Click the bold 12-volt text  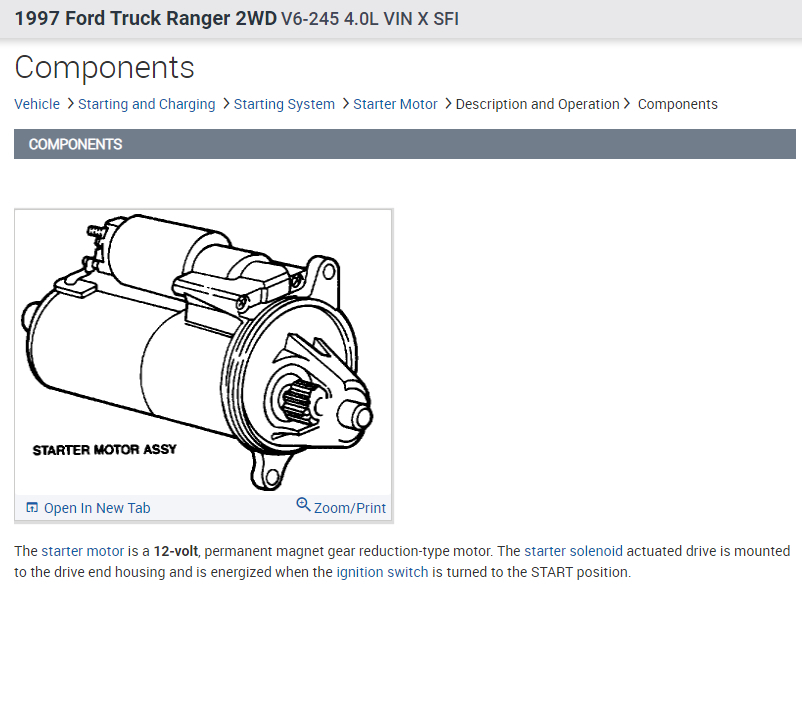click(x=175, y=551)
